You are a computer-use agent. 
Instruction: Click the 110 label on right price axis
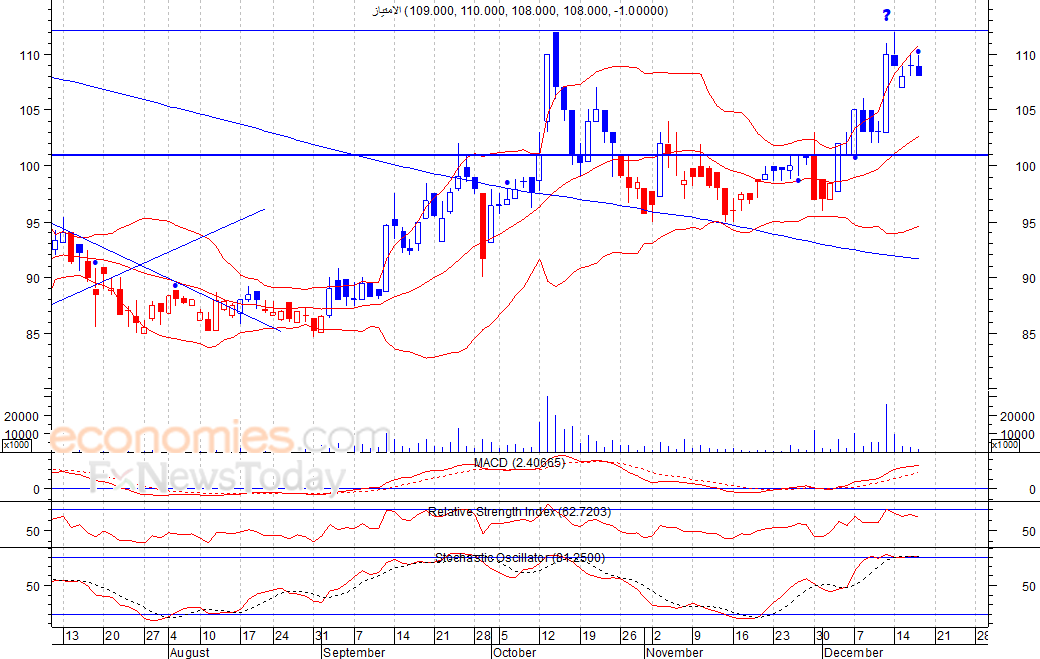pyautogui.click(x=1026, y=56)
